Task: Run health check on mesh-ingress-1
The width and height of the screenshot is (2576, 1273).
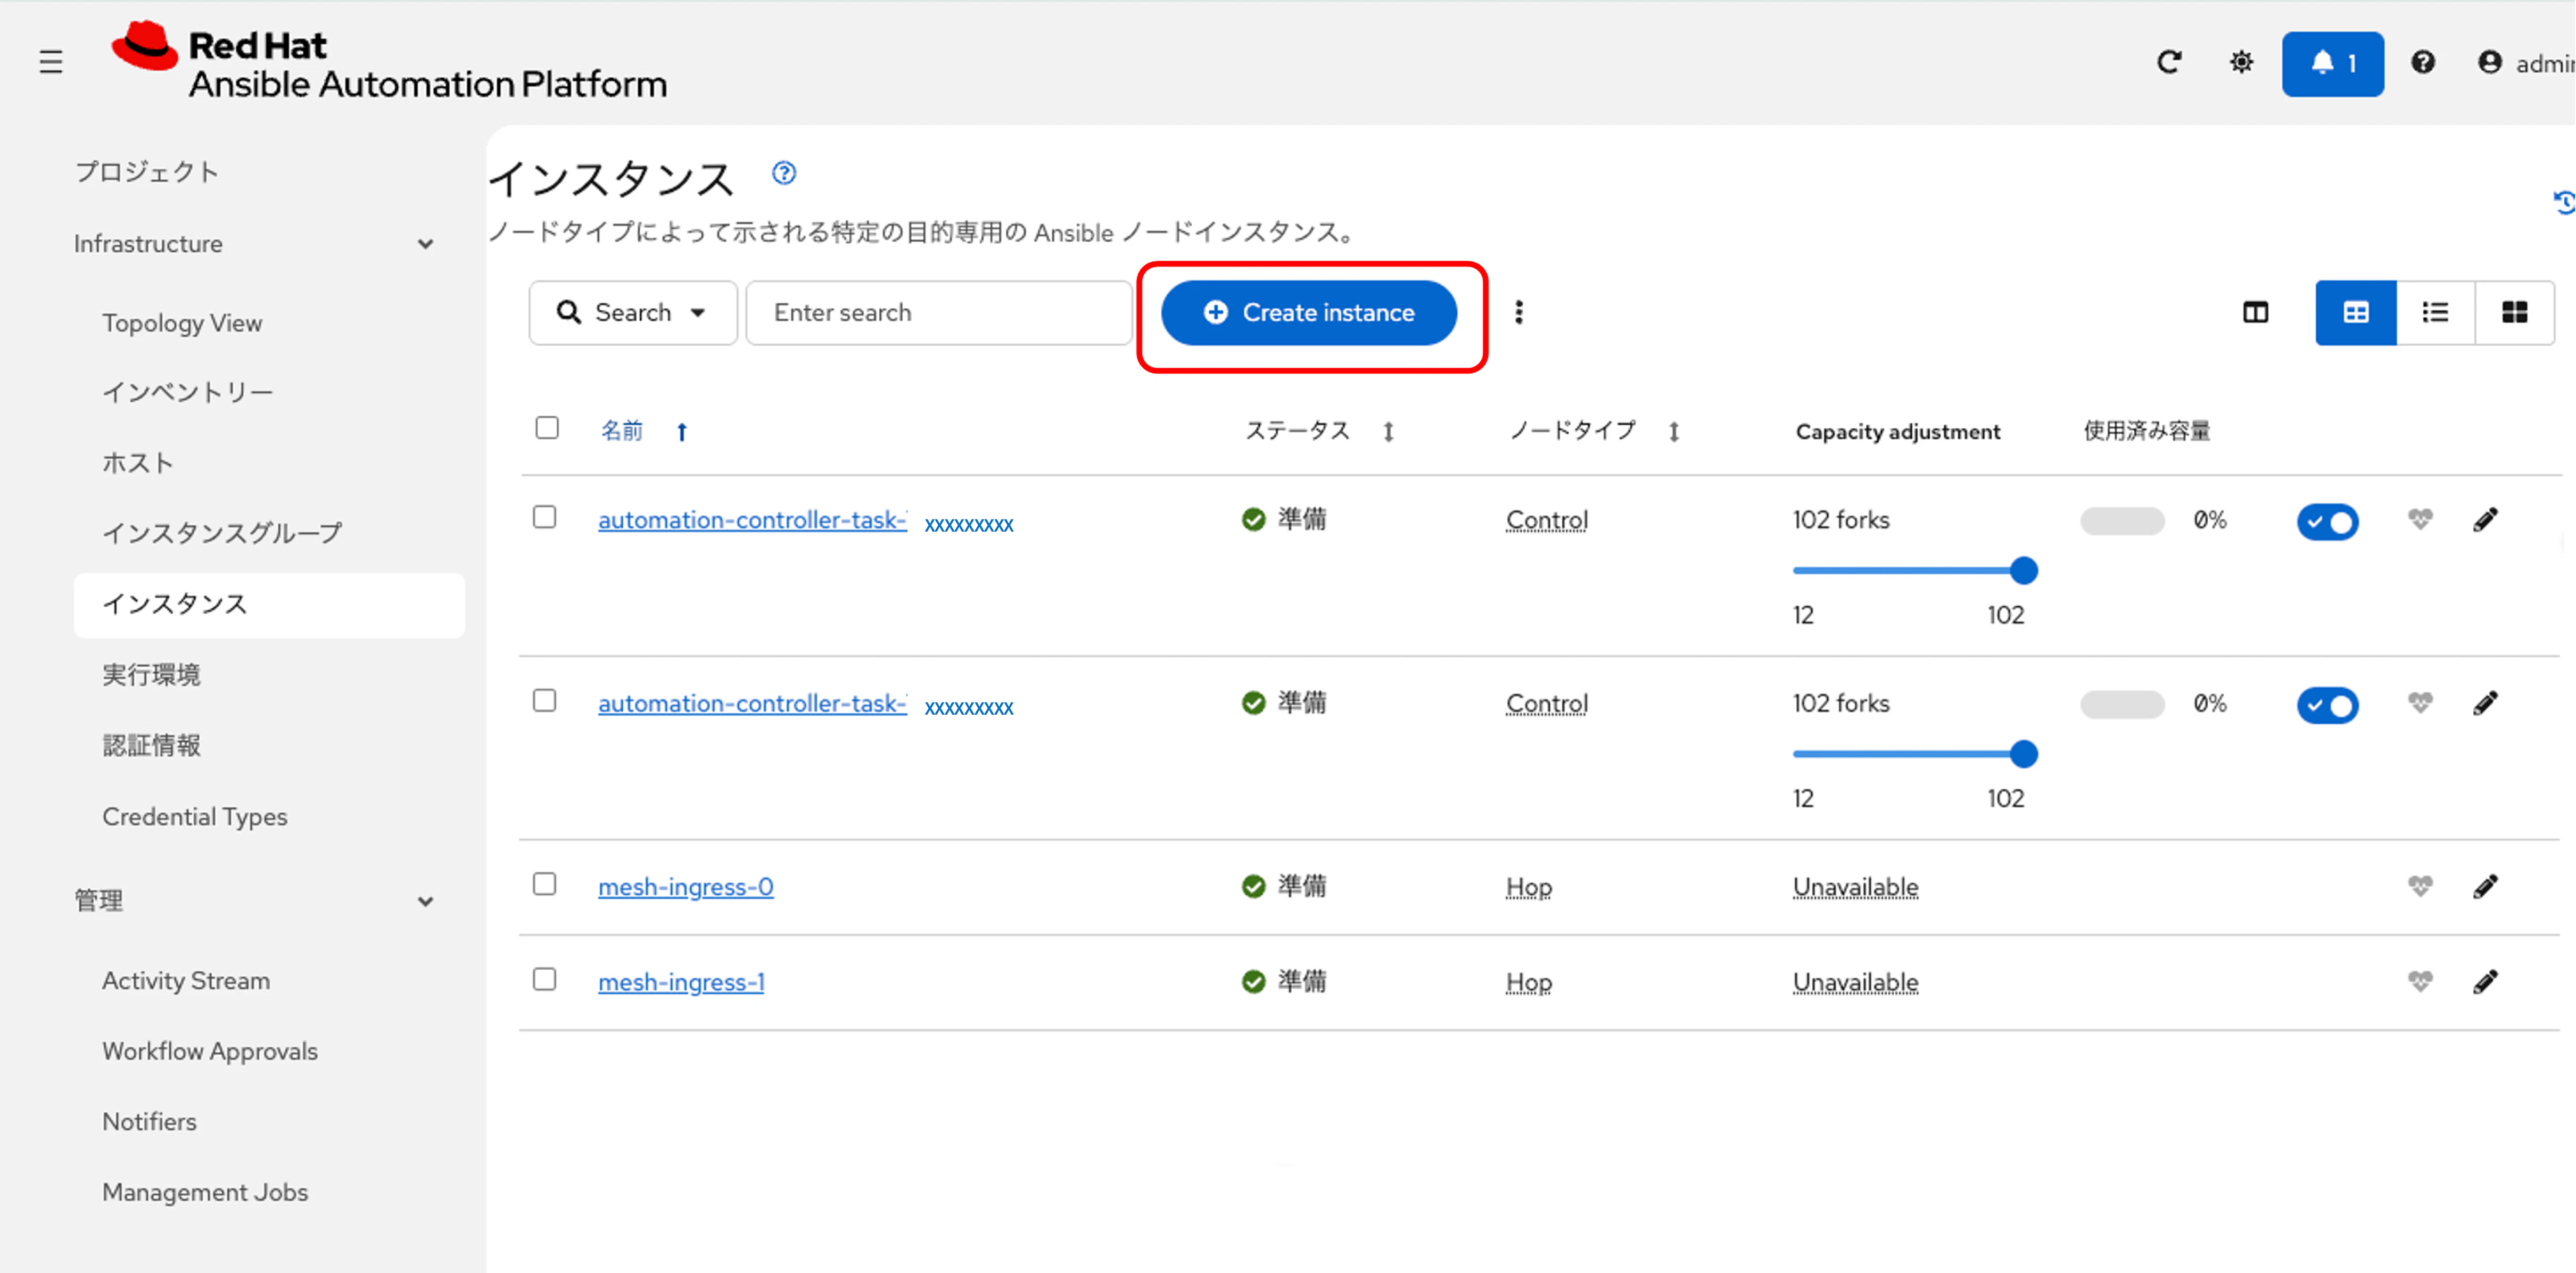Action: (2420, 981)
